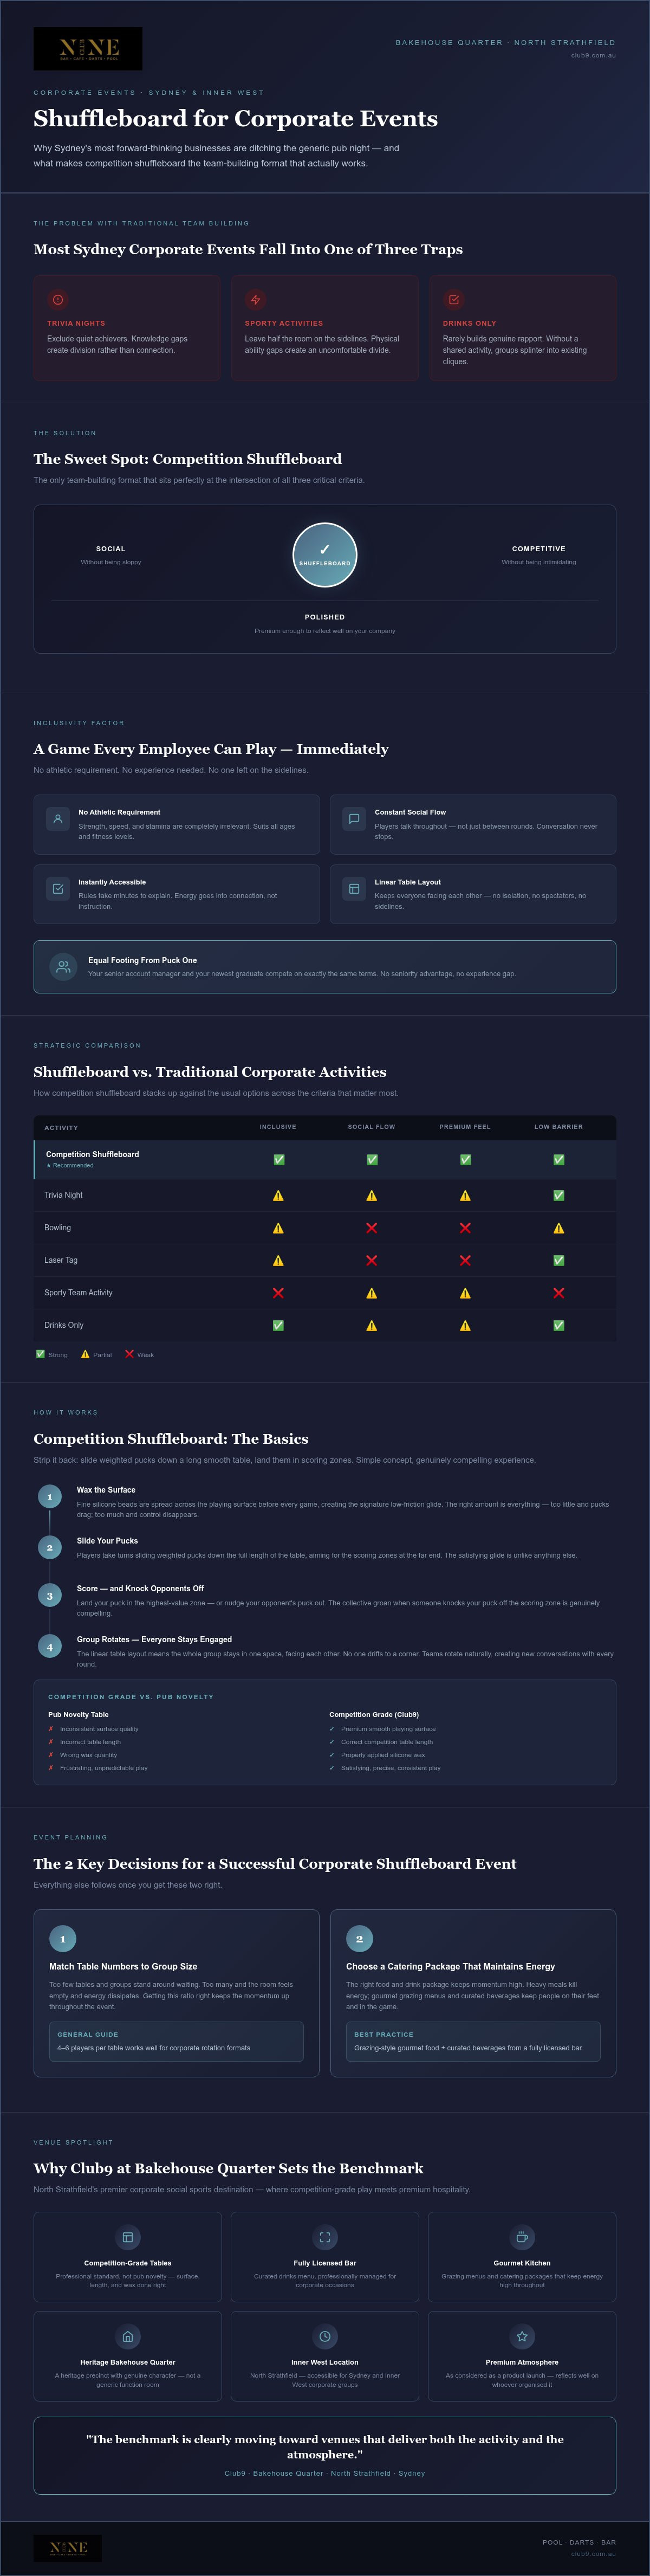
Task: Click the Best Practice box about grazing-style food
Action: coord(473,2041)
